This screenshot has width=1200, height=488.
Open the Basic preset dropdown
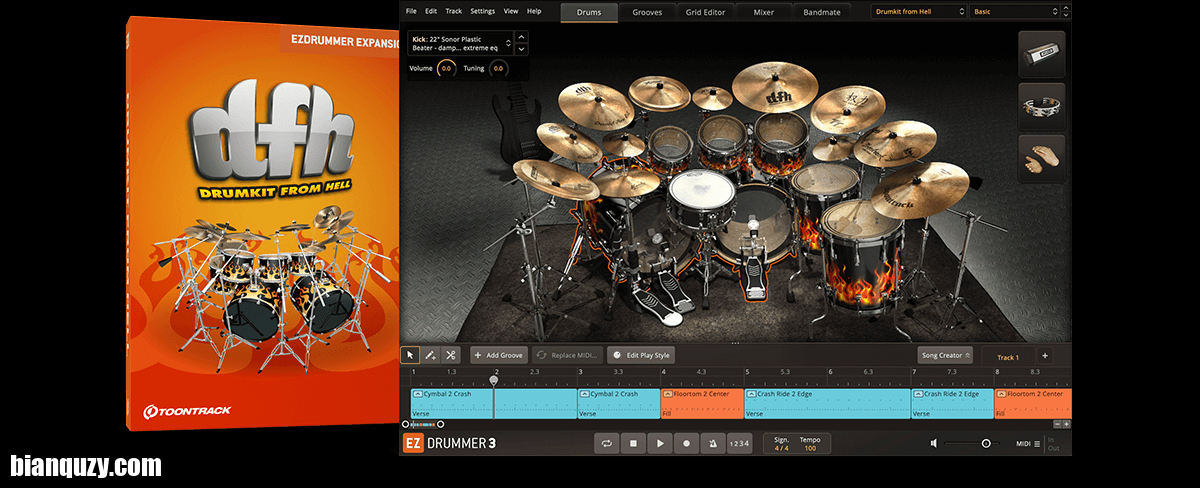[1014, 11]
